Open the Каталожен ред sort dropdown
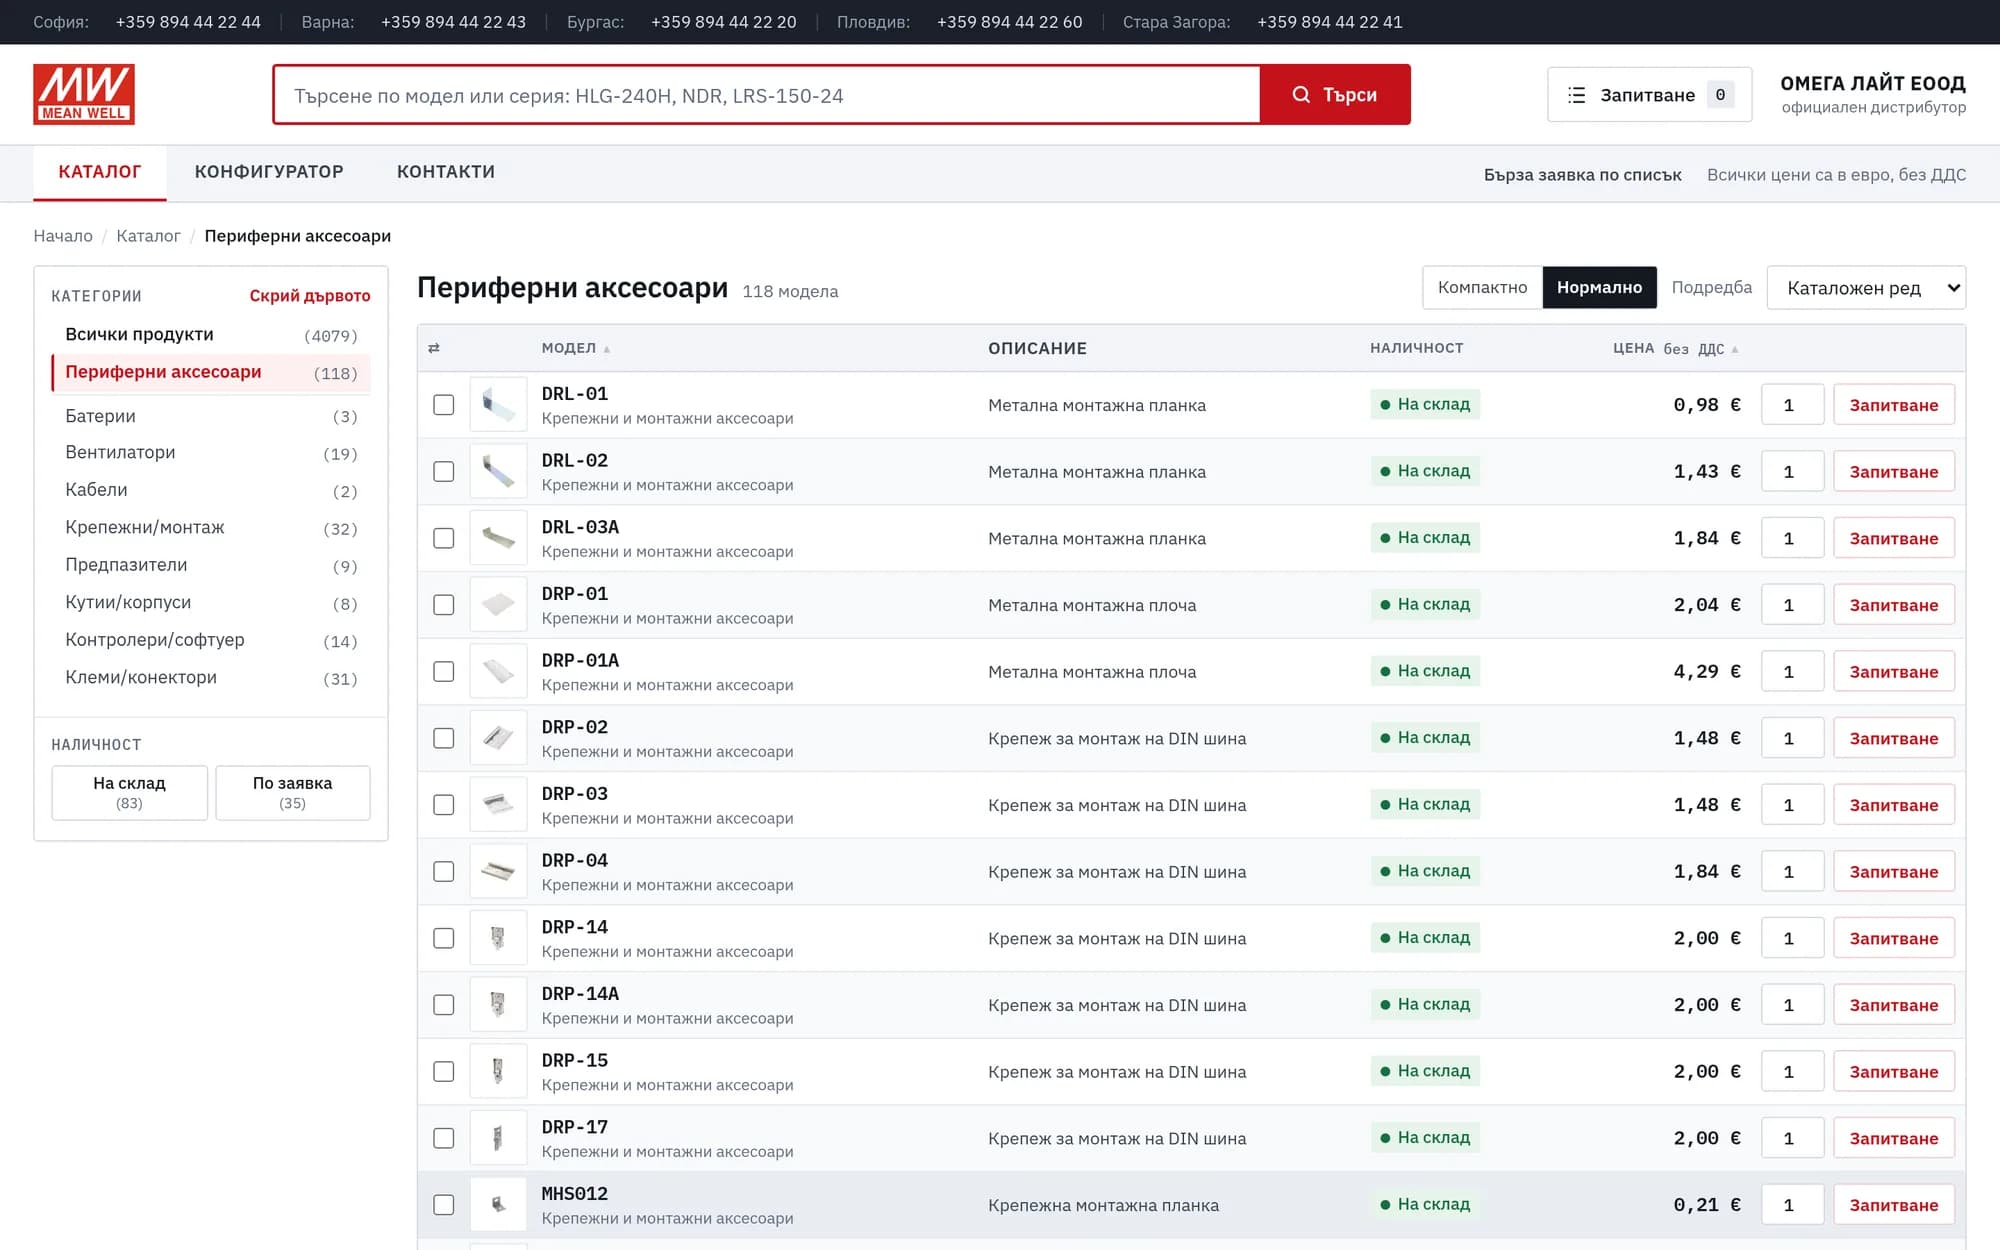 click(1866, 288)
